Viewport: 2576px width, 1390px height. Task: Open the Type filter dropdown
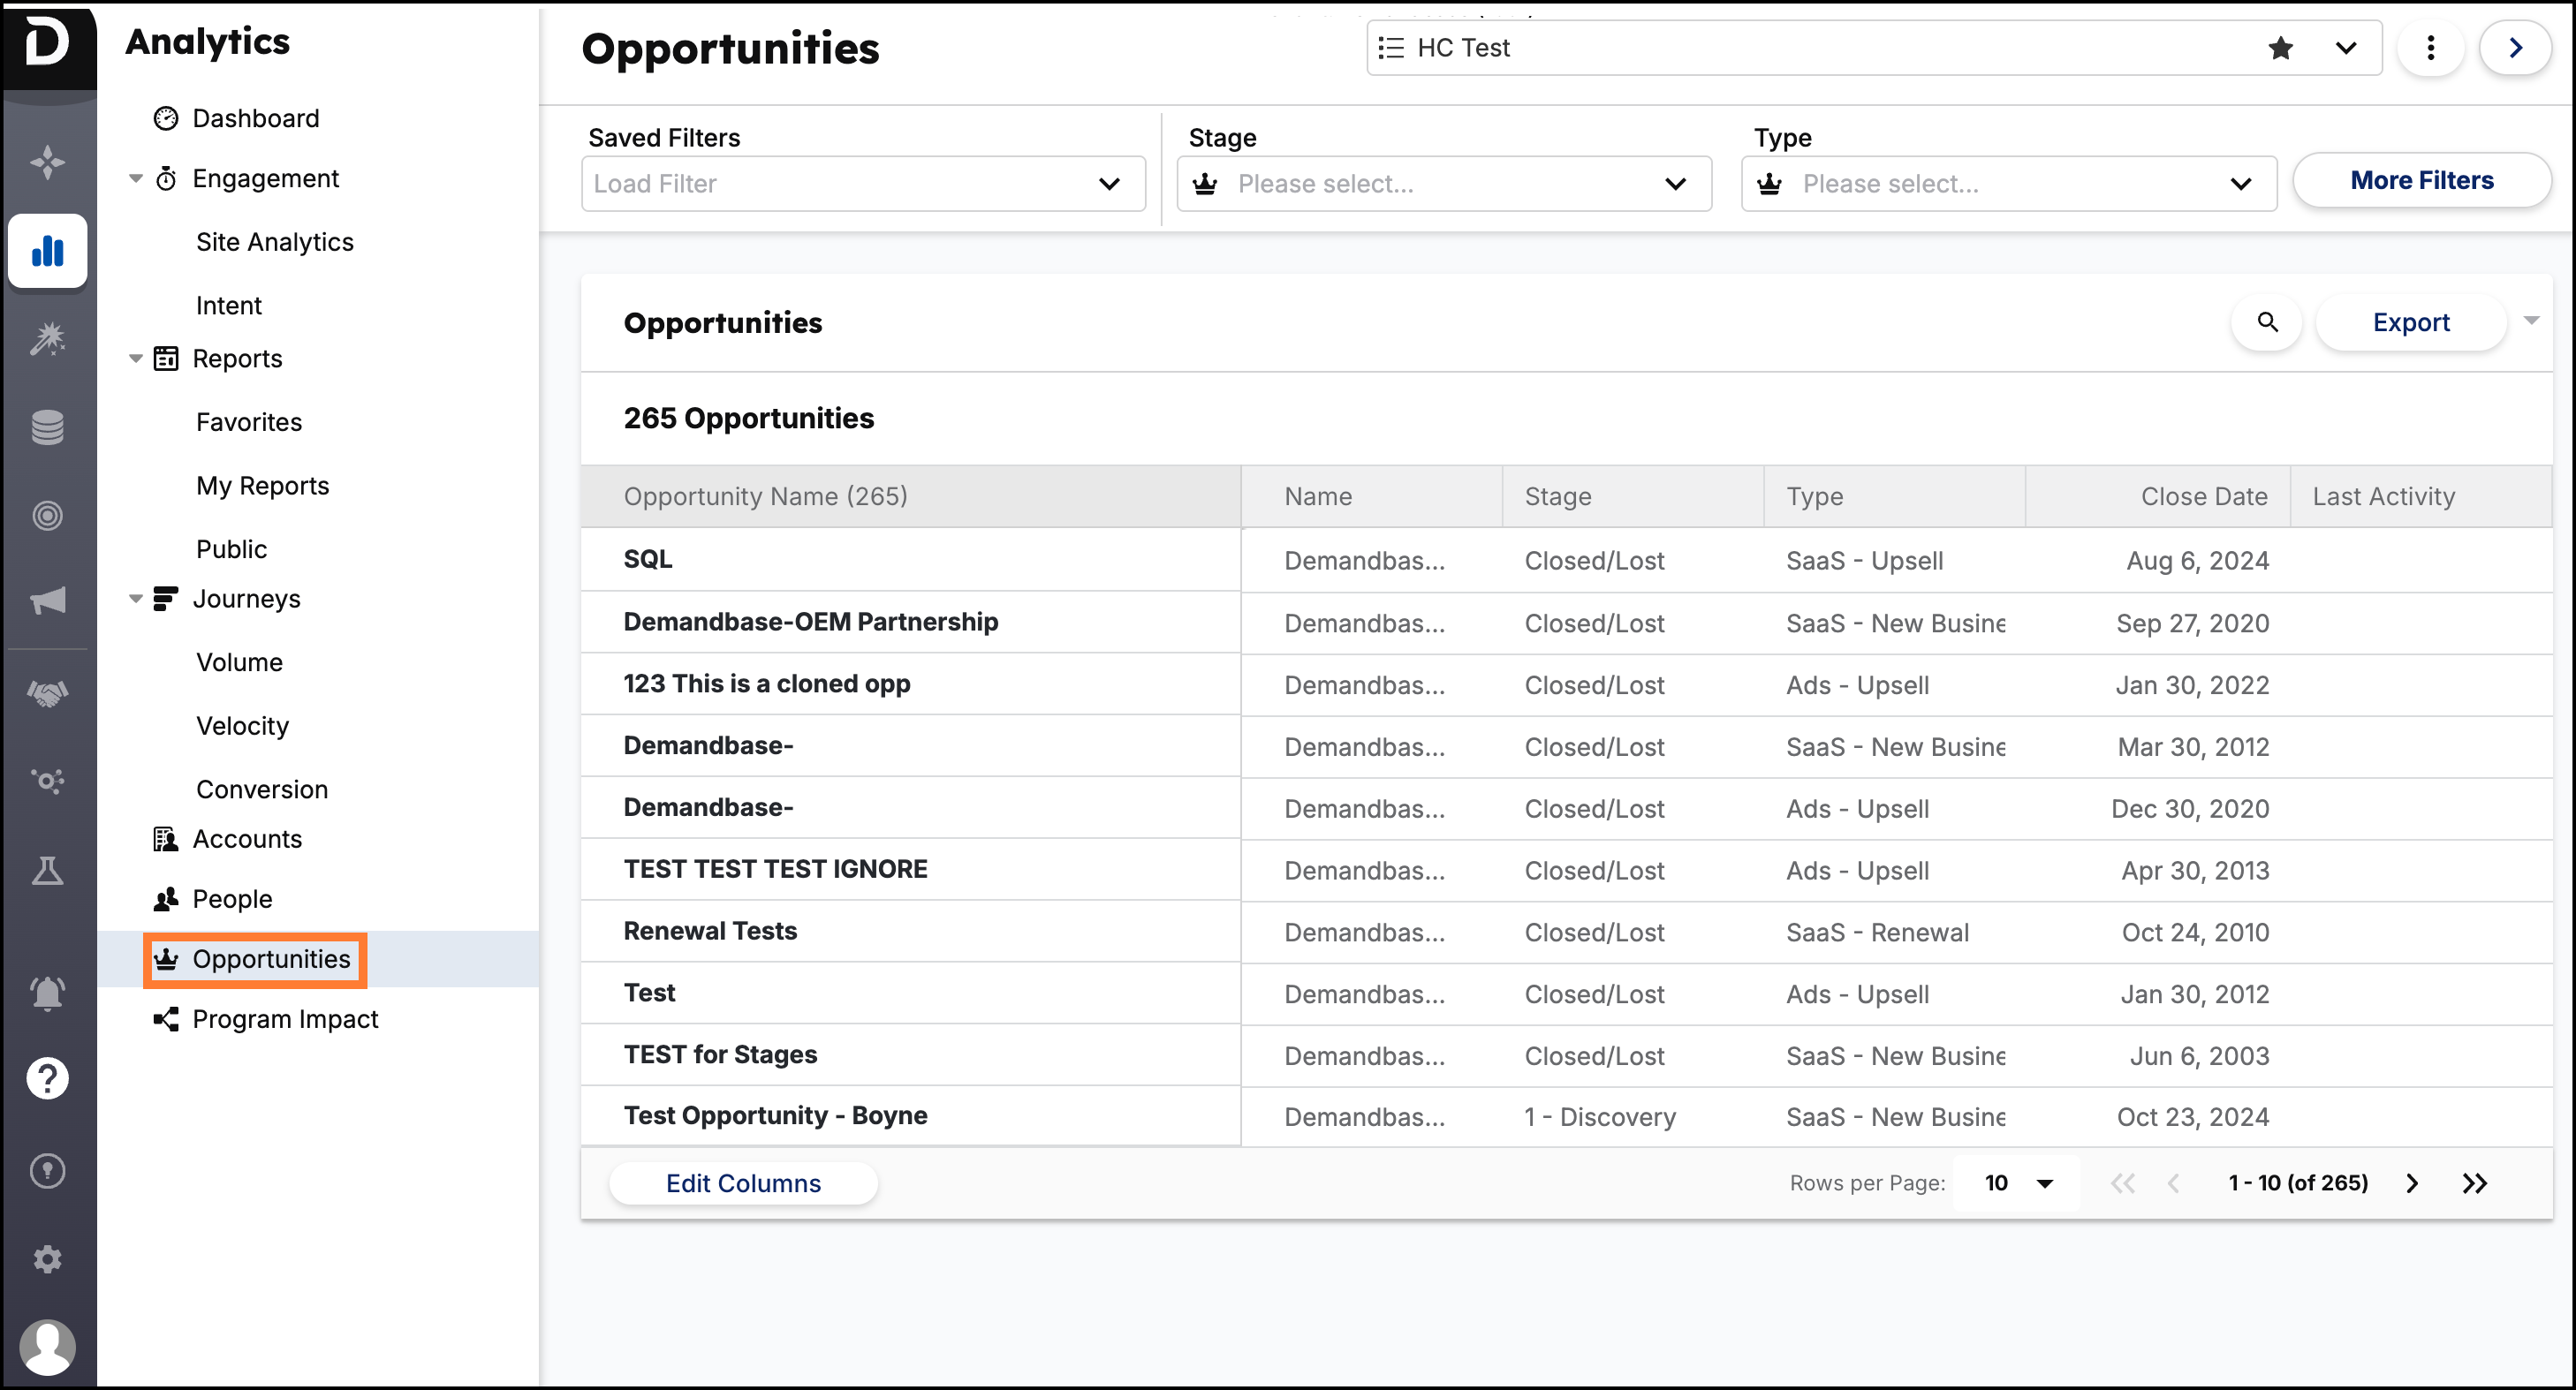(2009, 184)
